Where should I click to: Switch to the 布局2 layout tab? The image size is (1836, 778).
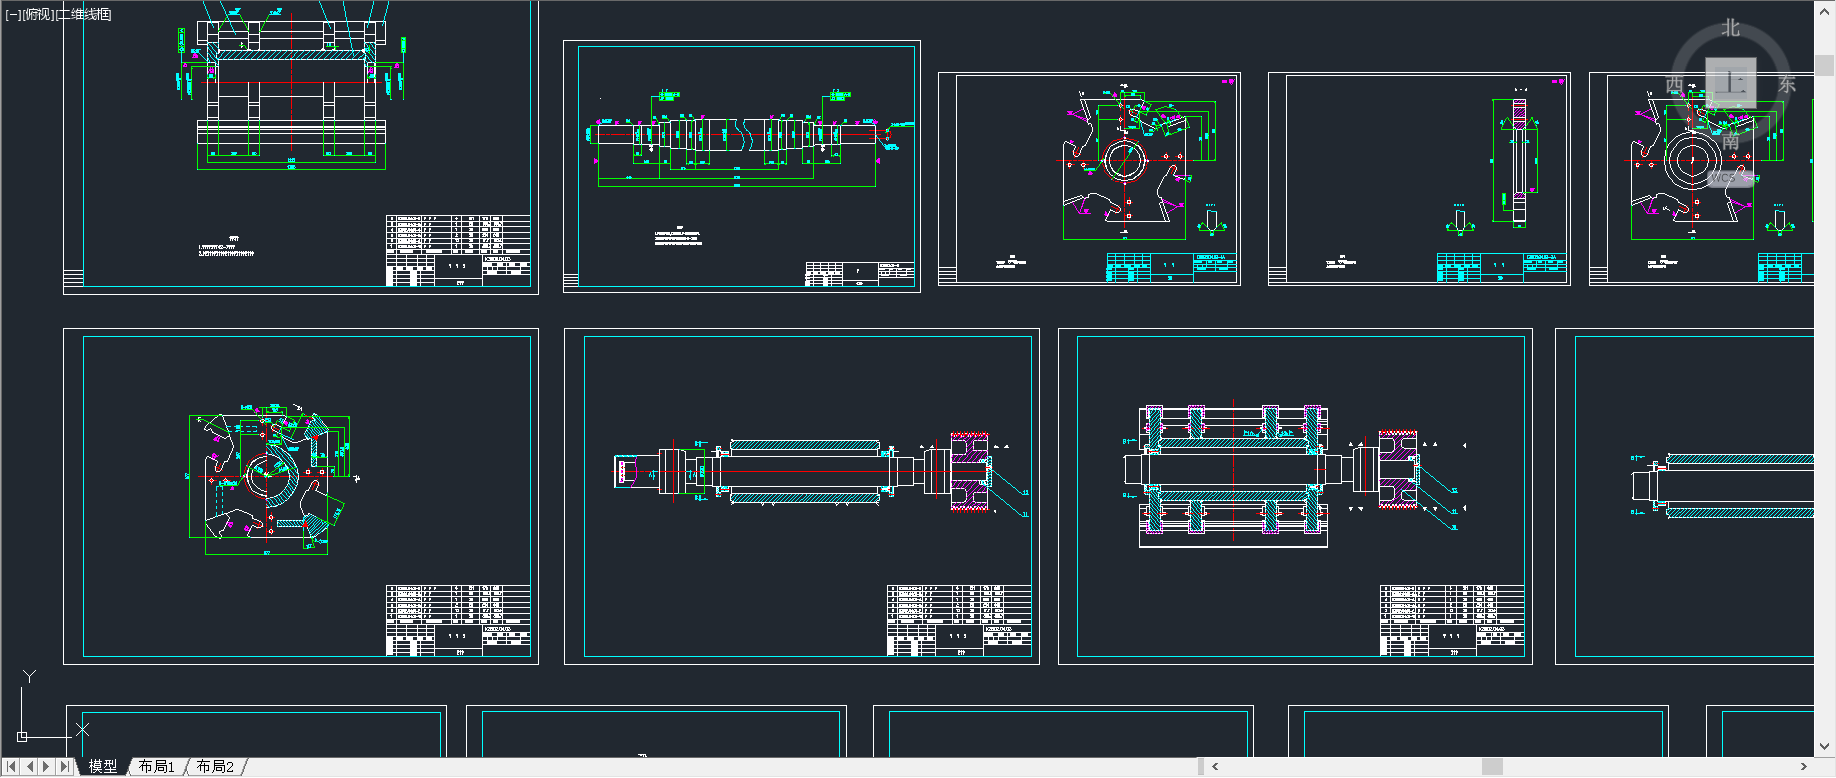[x=215, y=767]
